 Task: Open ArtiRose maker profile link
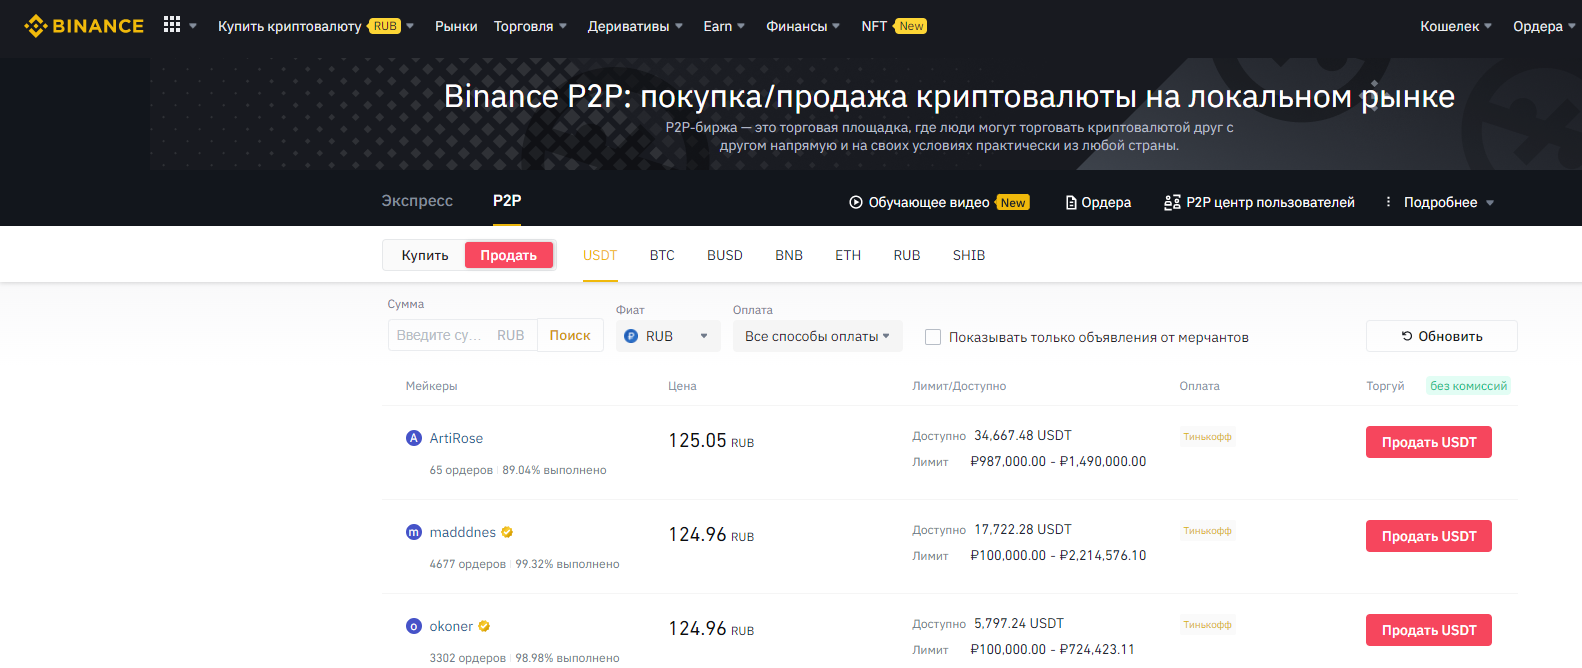coord(456,438)
